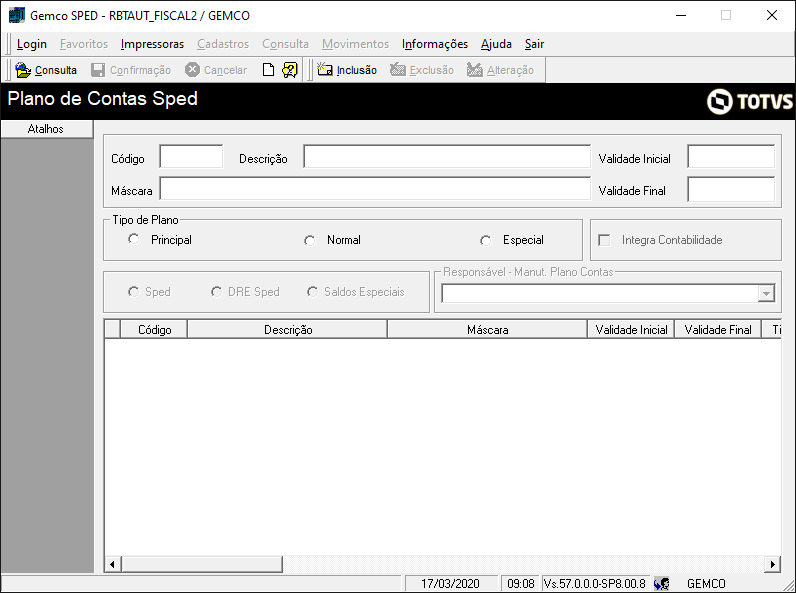Click the grid's row selector header cell

[x=112, y=330]
